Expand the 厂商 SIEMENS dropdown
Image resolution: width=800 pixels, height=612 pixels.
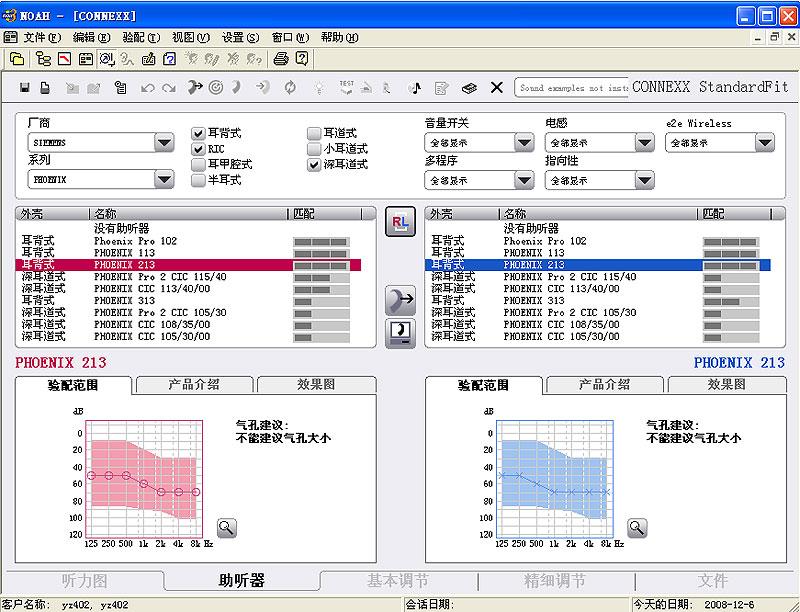[x=164, y=142]
